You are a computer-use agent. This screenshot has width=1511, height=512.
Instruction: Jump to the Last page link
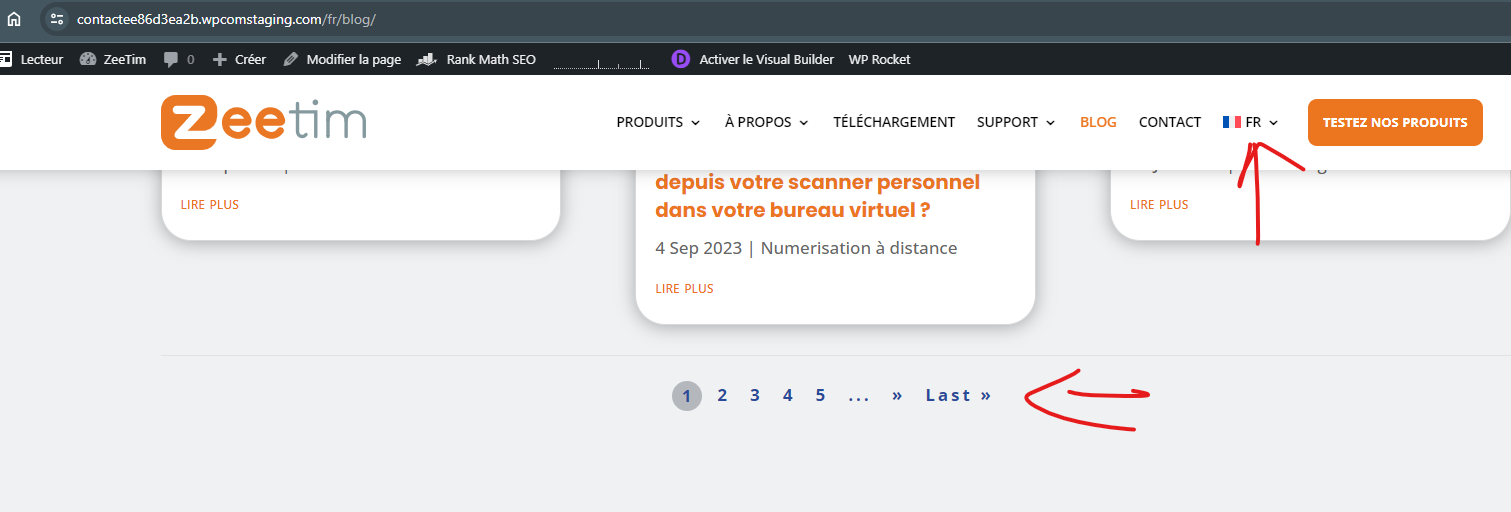click(958, 395)
